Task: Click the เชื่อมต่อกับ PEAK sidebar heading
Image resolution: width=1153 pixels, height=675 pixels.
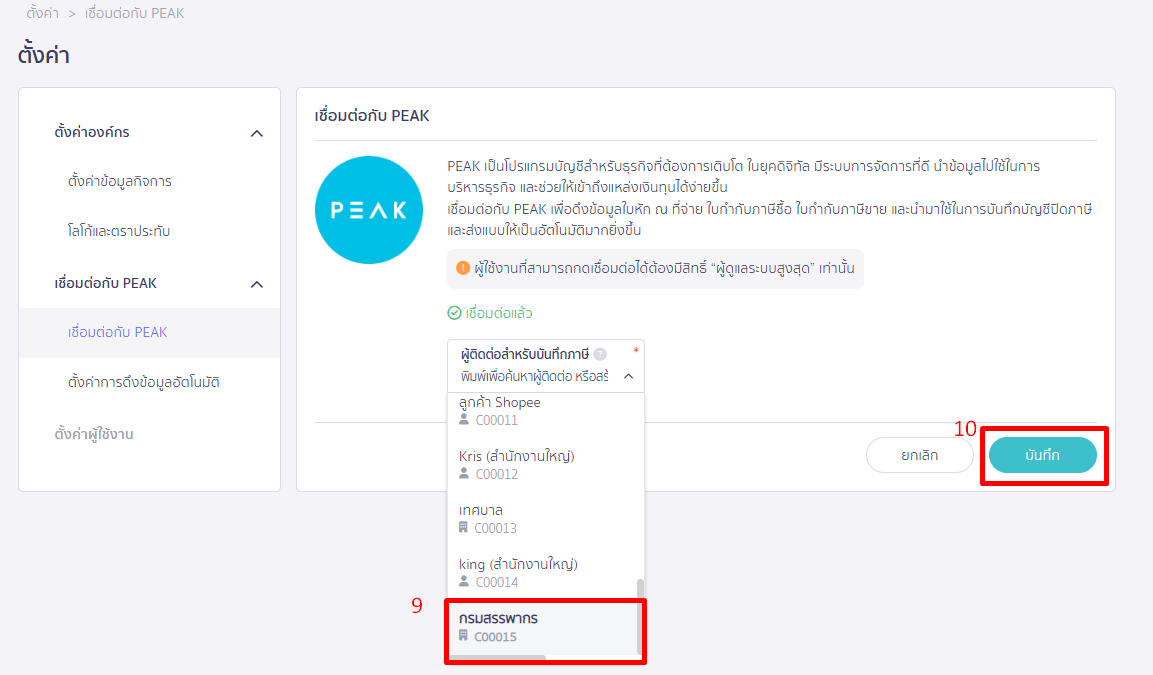Action: 106,283
